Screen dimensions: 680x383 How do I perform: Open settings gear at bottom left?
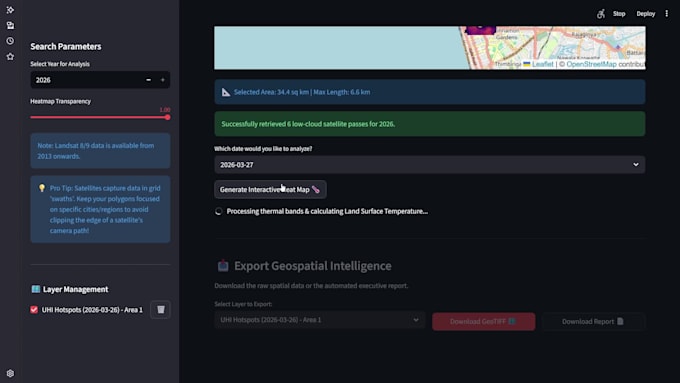coord(10,373)
